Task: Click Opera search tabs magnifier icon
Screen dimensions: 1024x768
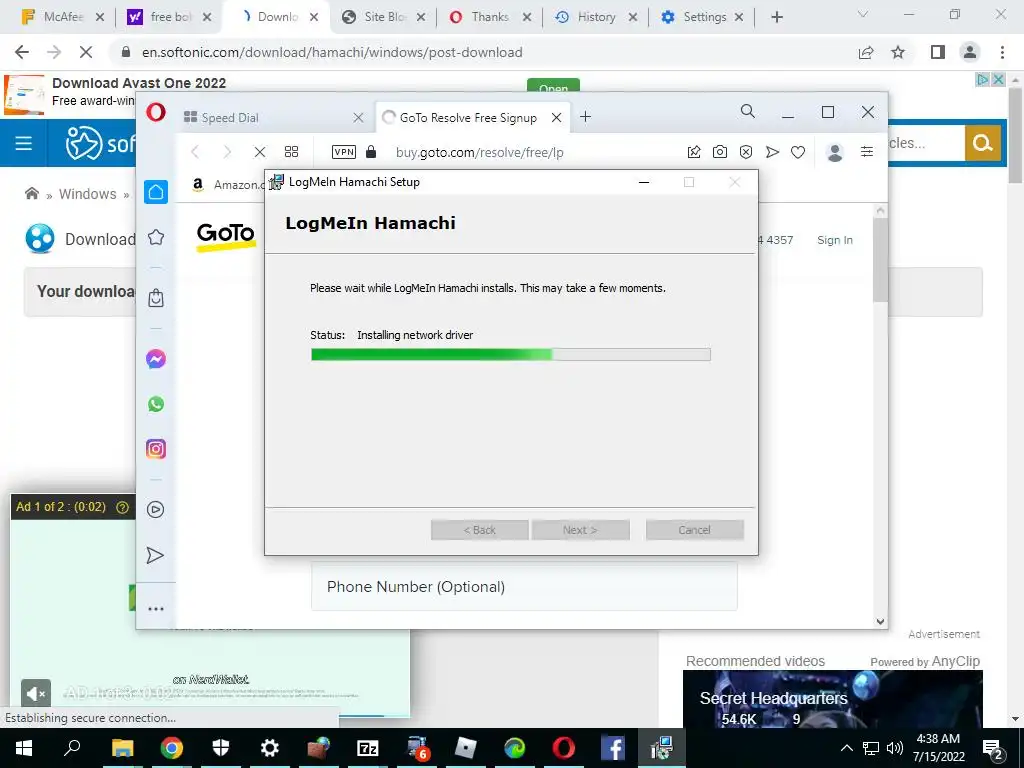Action: coord(748,112)
